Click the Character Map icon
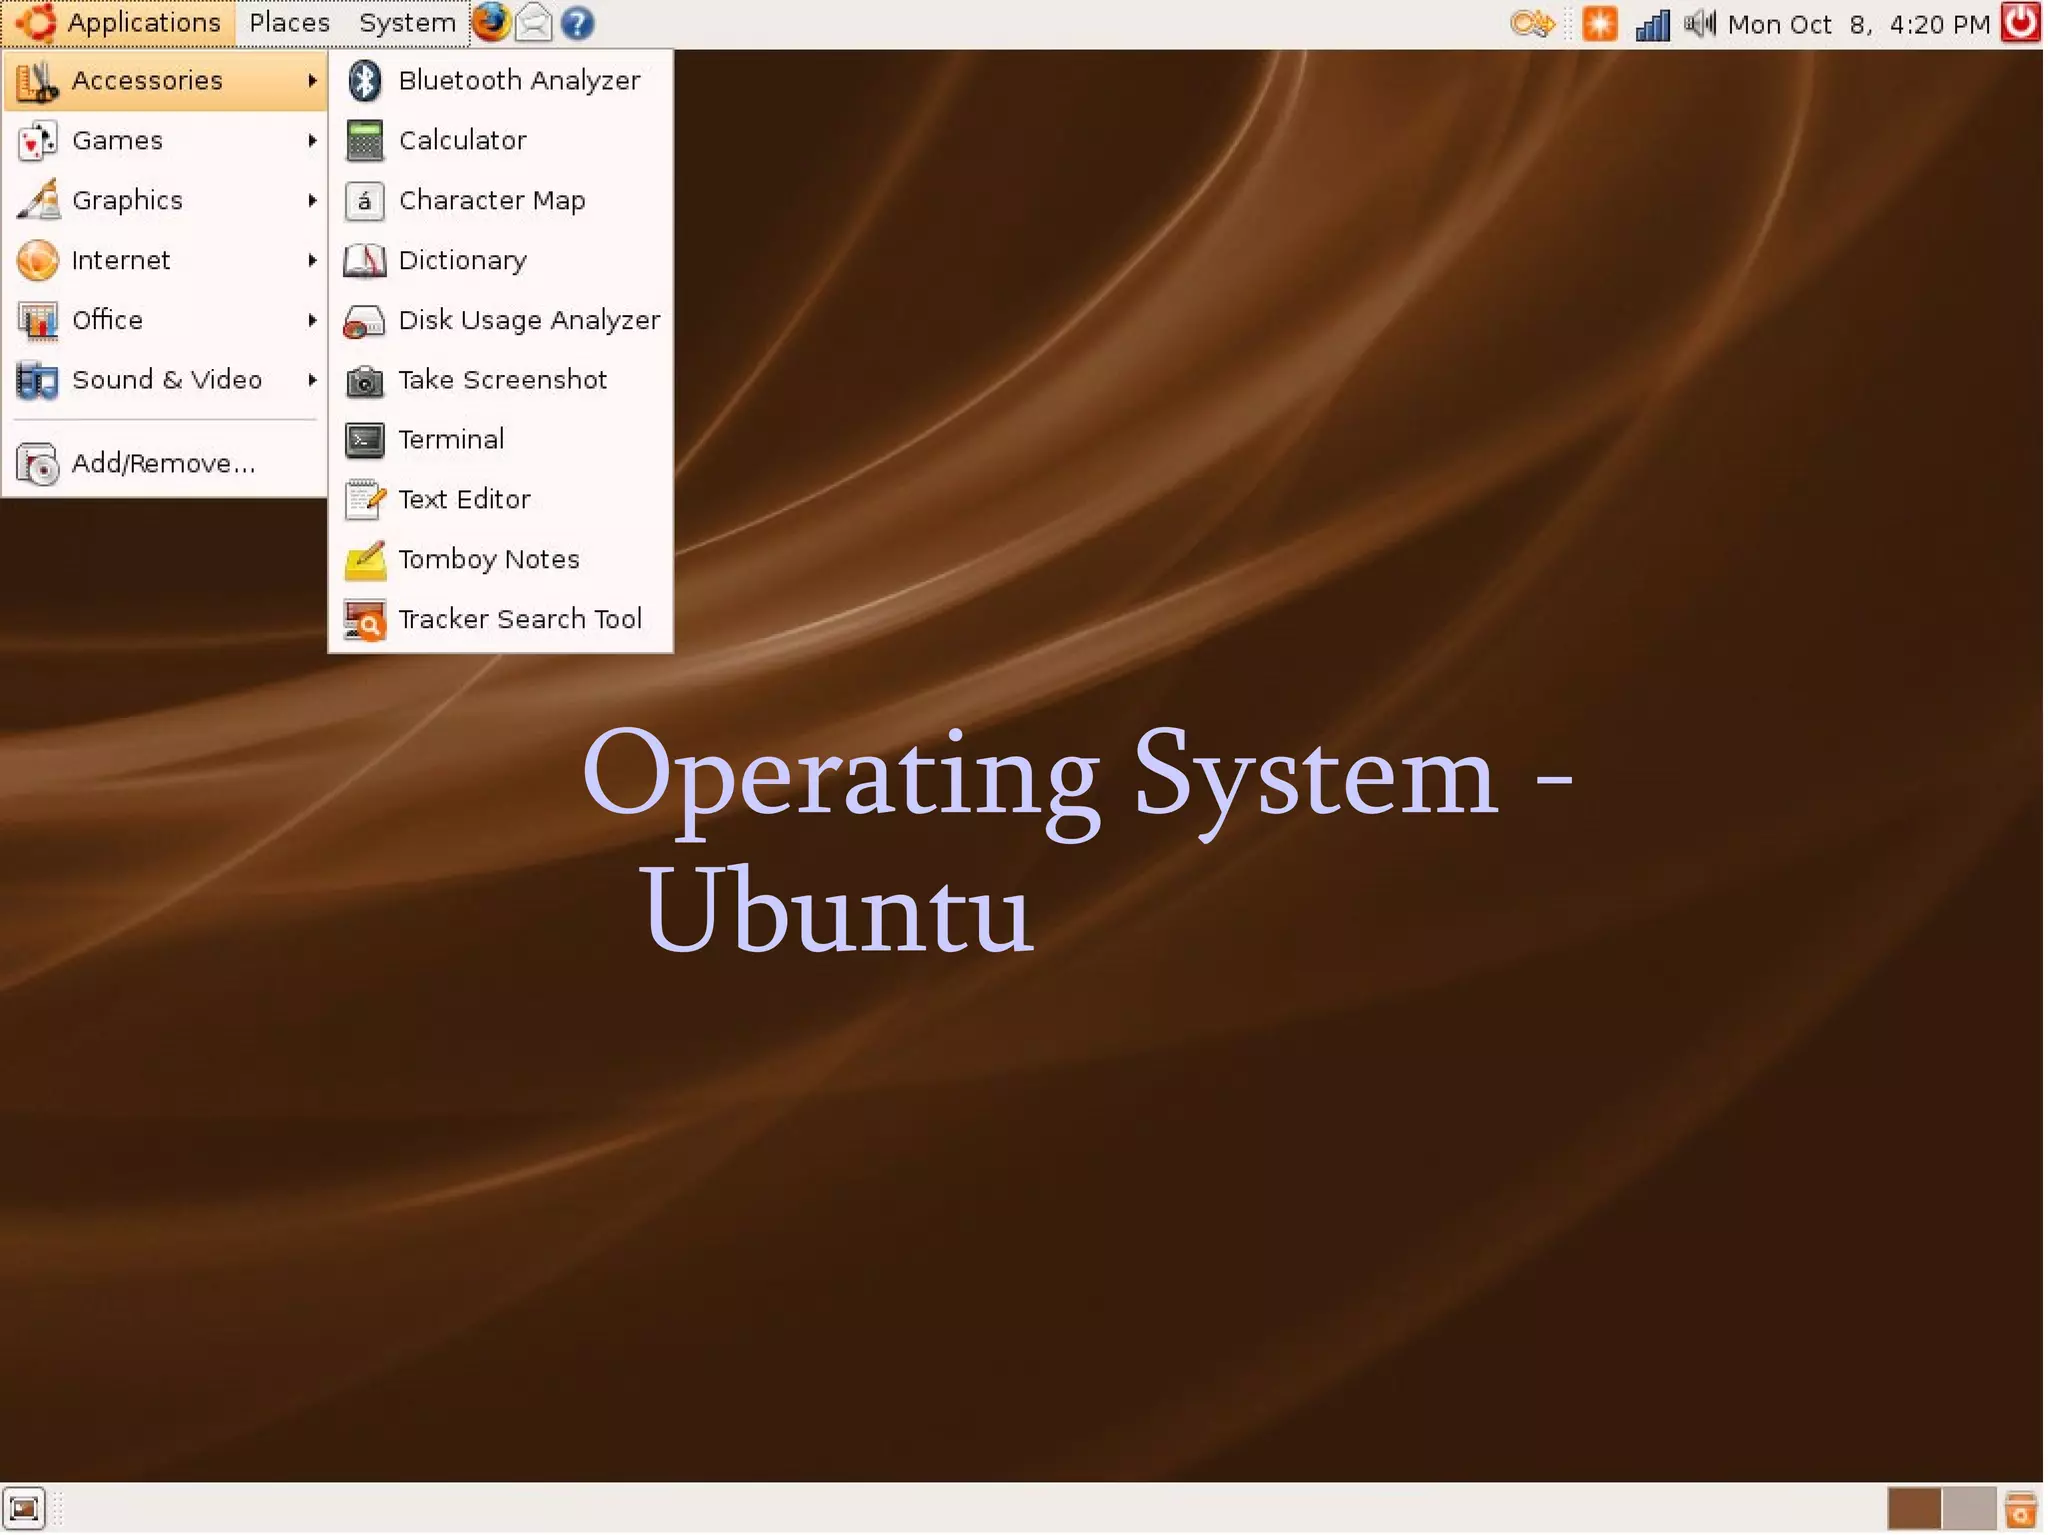The image size is (2048, 1535). tap(364, 201)
